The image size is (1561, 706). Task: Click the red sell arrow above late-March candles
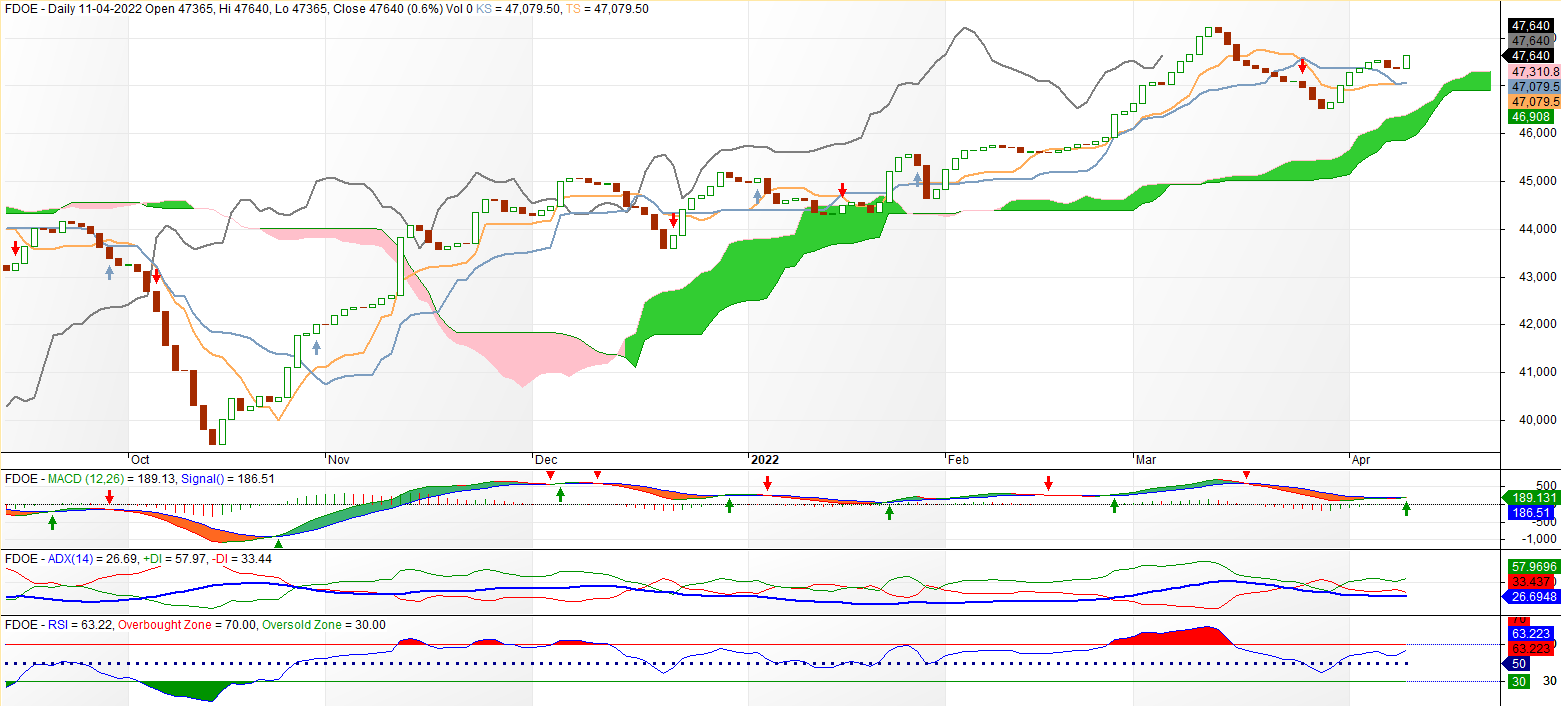click(1302, 66)
